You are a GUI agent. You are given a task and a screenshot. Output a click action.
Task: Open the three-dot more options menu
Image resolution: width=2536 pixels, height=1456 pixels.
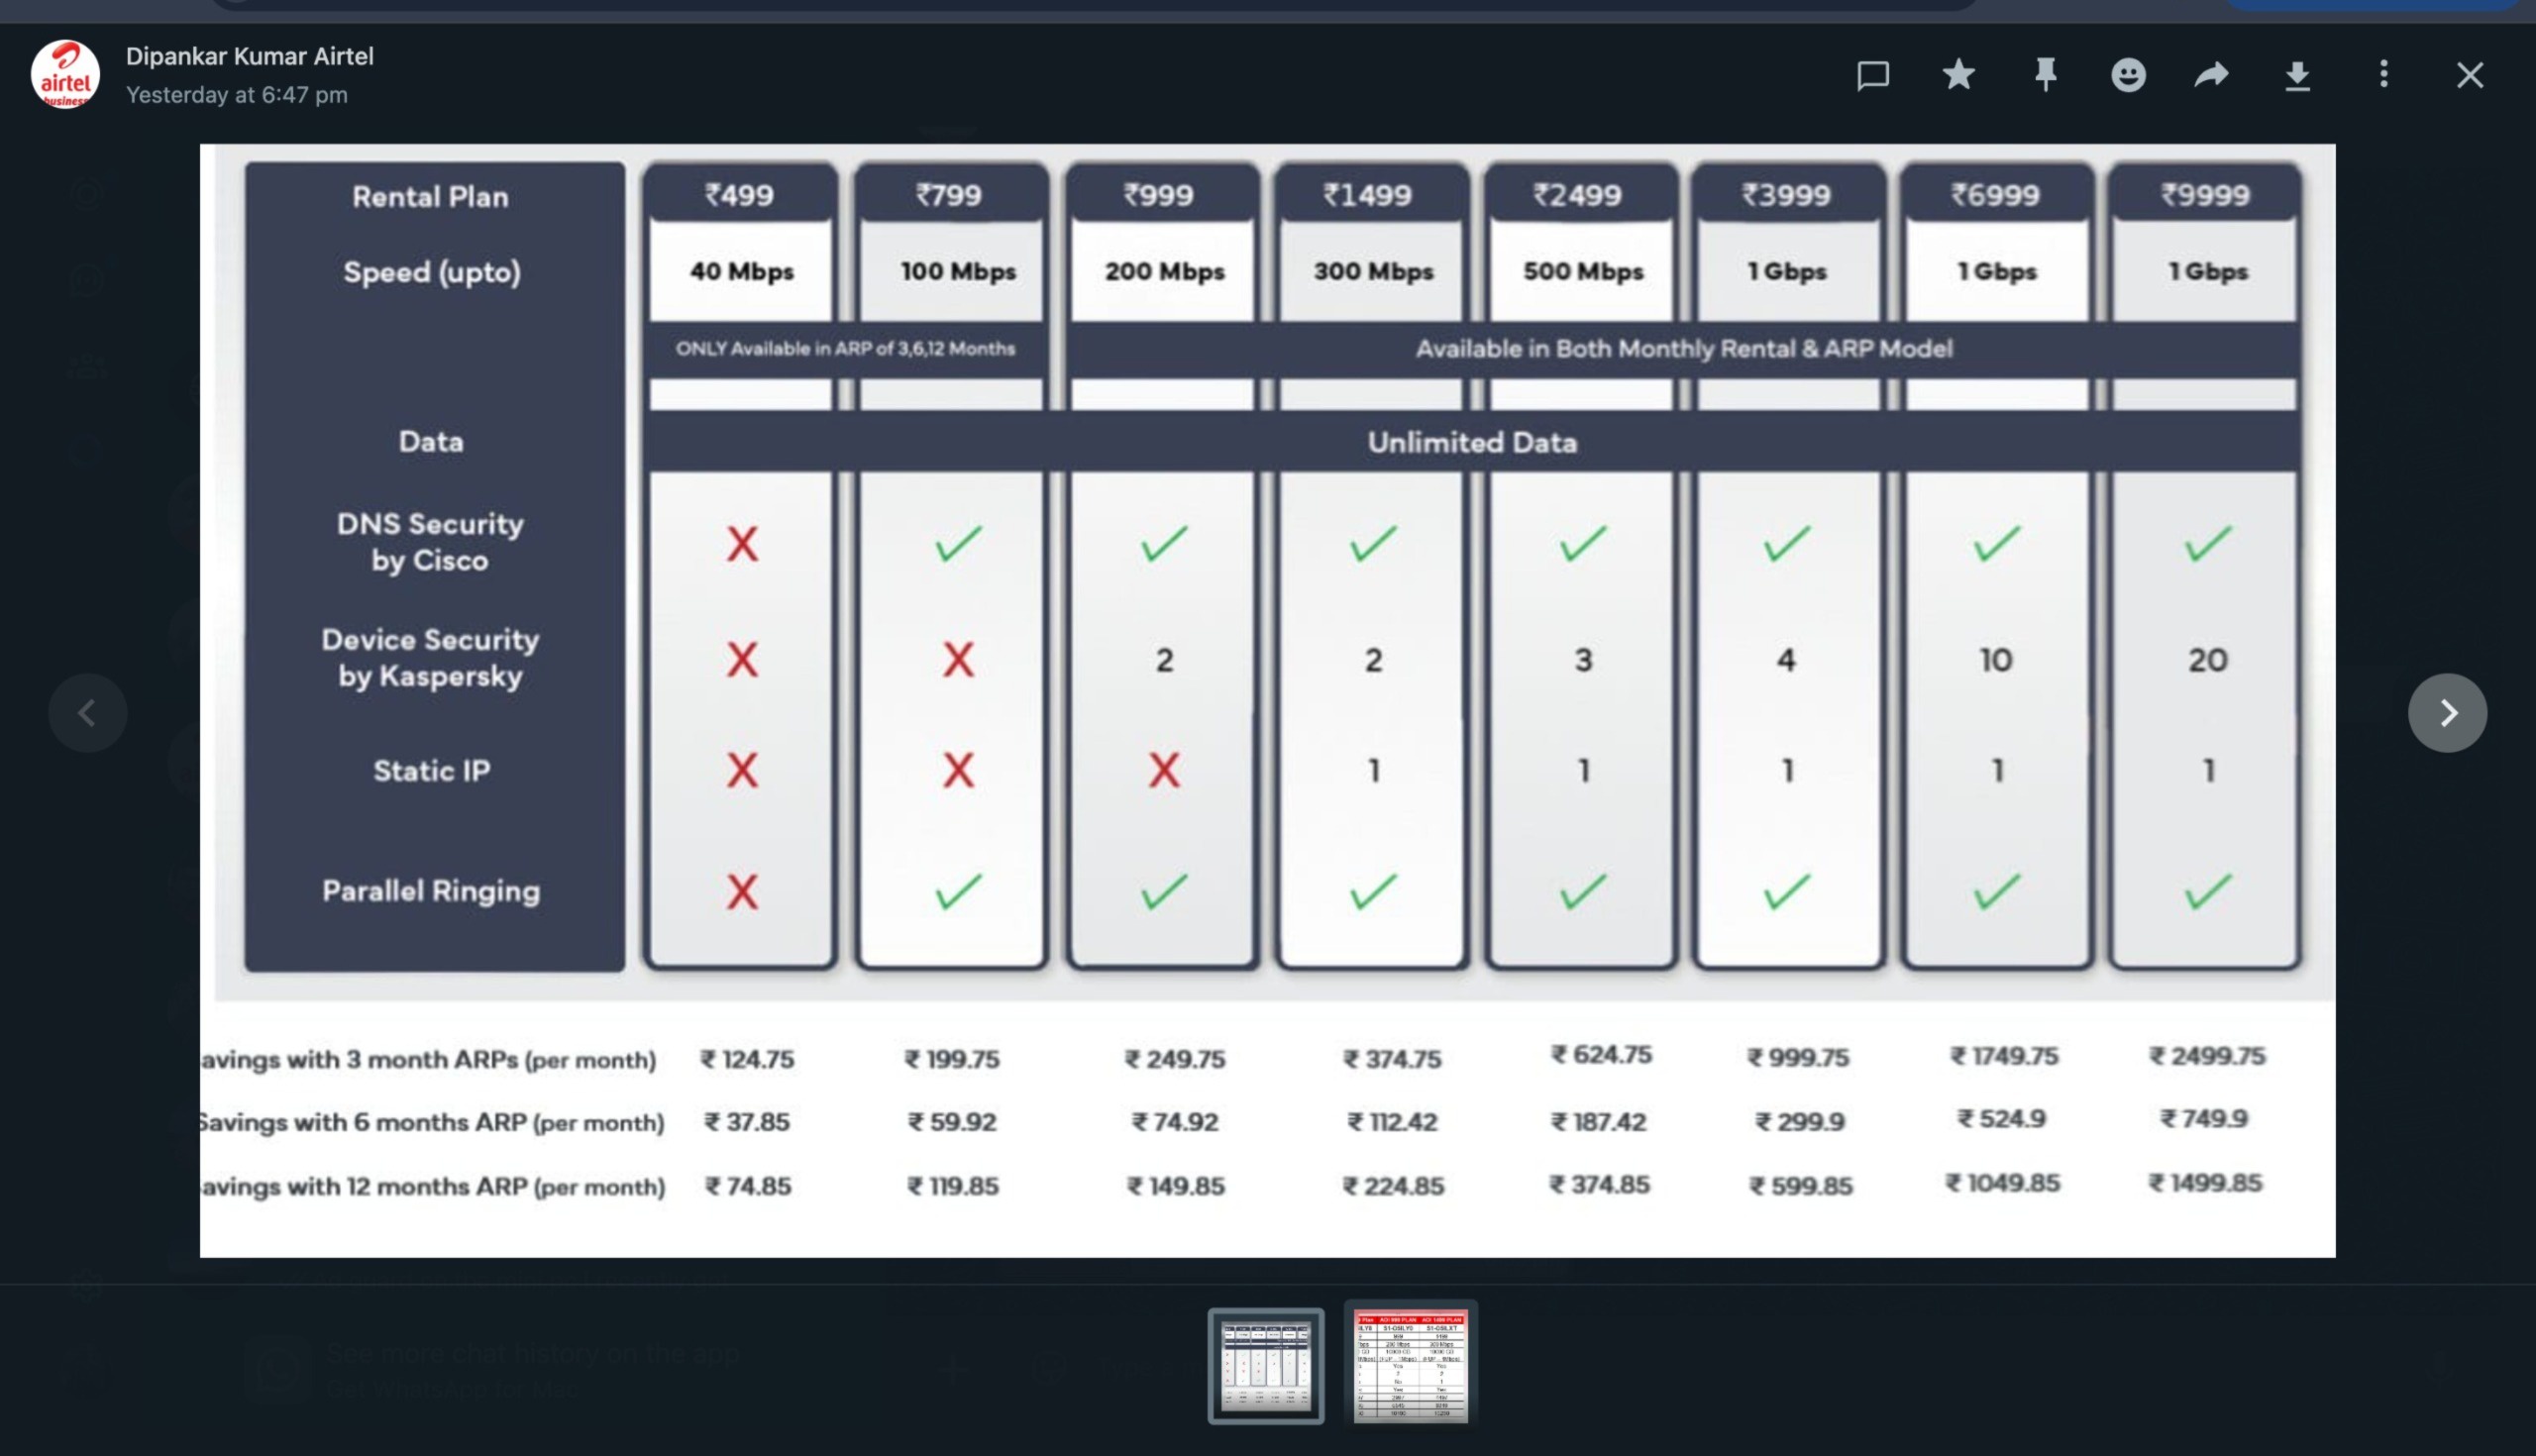[x=2384, y=74]
